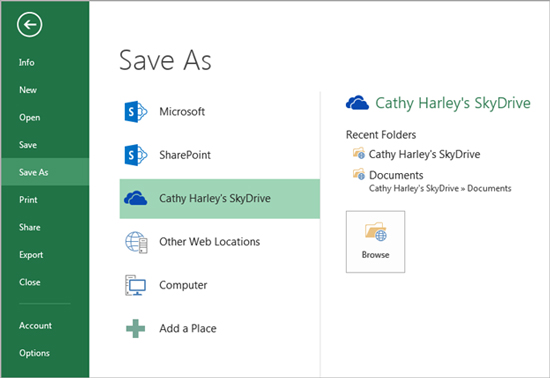Open Options from the sidebar
The height and width of the screenshot is (378, 550).
pos(34,353)
